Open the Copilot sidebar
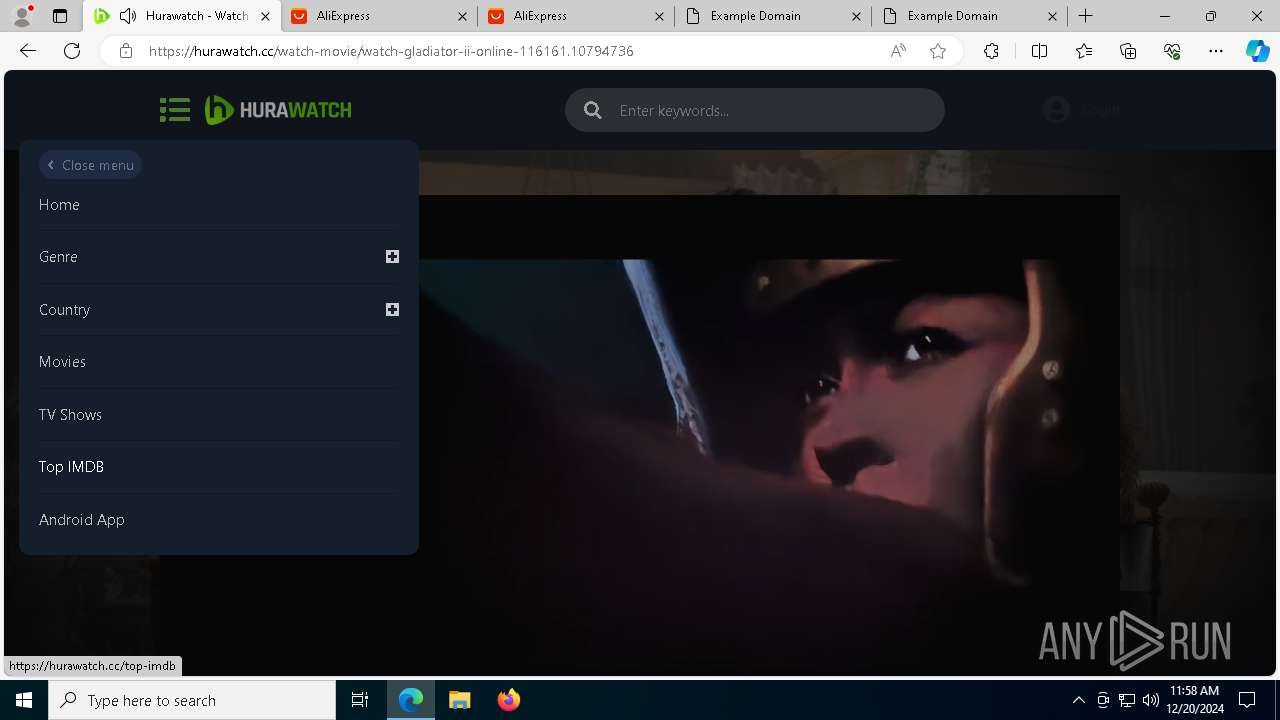This screenshot has height=720, width=1280. pos(1258,51)
